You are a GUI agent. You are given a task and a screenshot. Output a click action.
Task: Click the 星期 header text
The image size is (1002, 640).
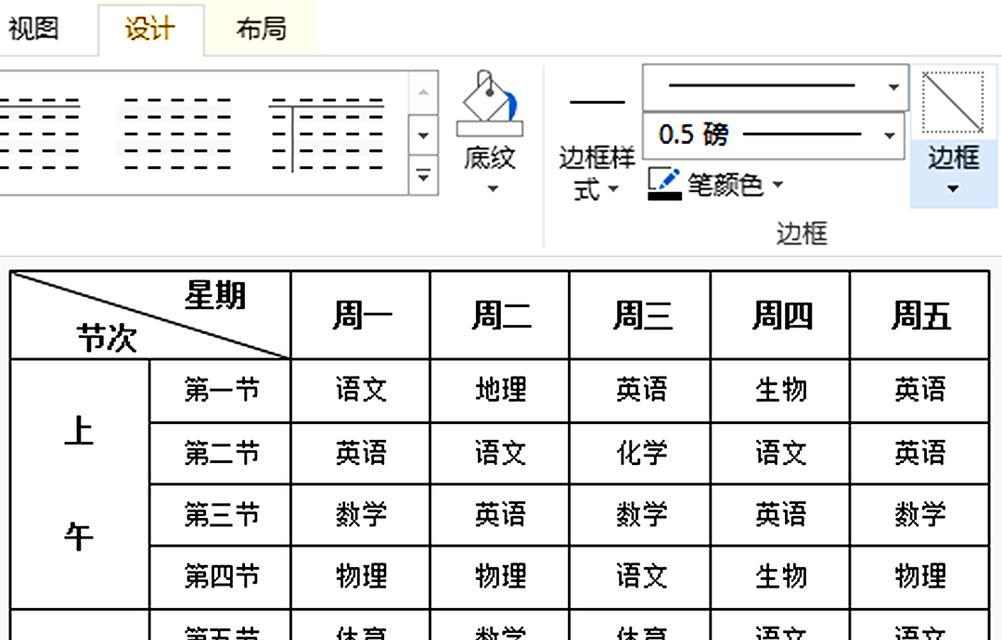pos(215,296)
